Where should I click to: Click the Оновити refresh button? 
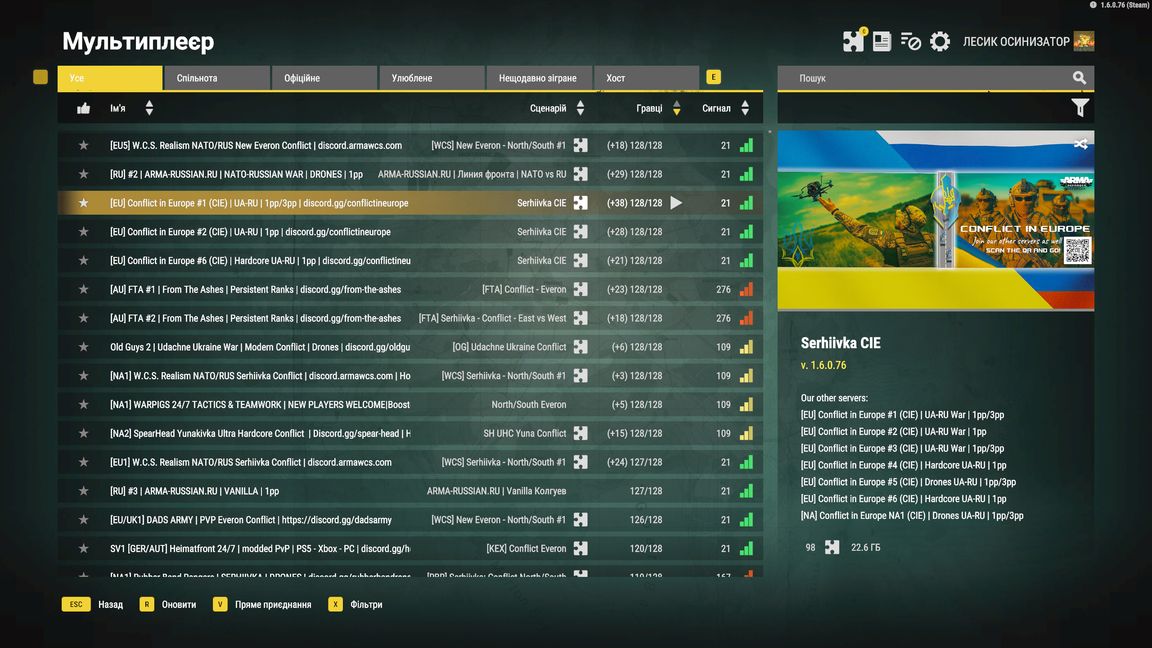click(x=168, y=604)
